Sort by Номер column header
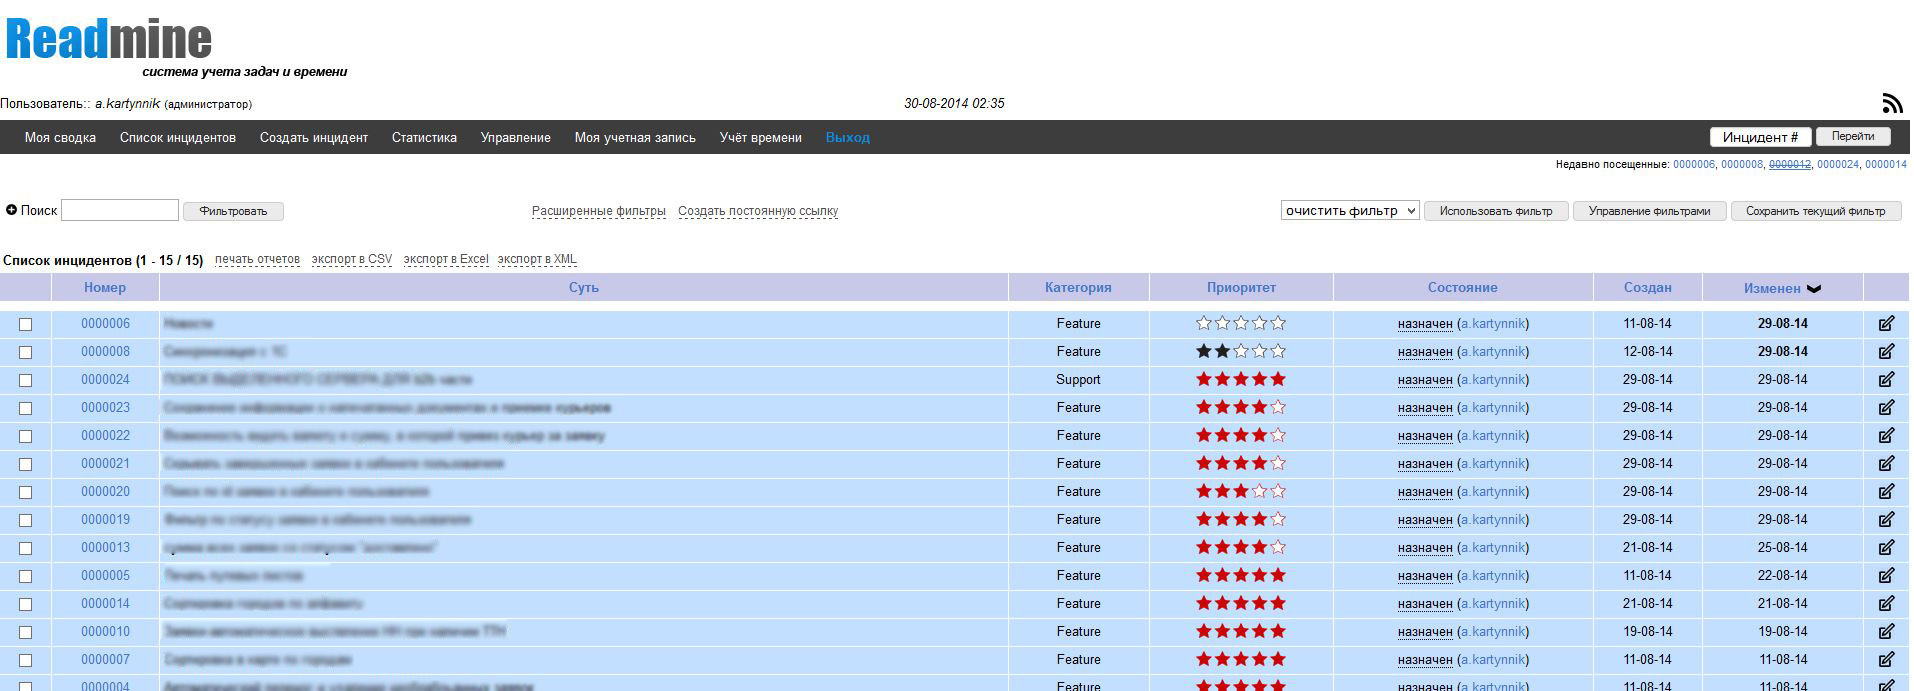 [105, 288]
